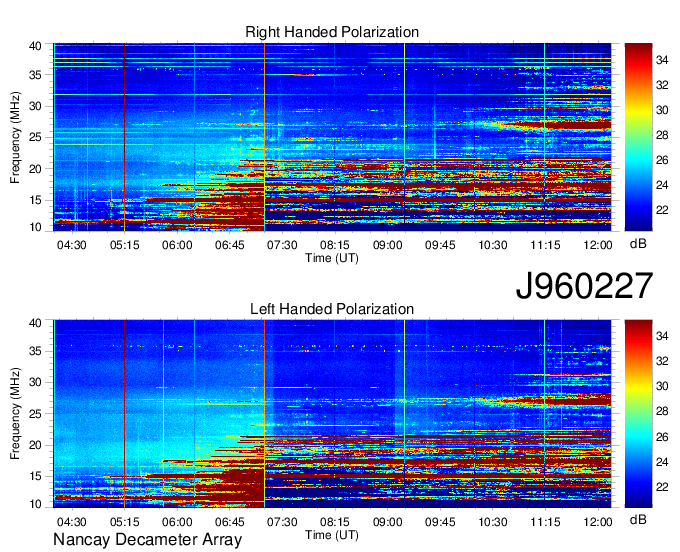Click the upper plot's 11:15 time tick
The image size is (680, 552).
[546, 245]
